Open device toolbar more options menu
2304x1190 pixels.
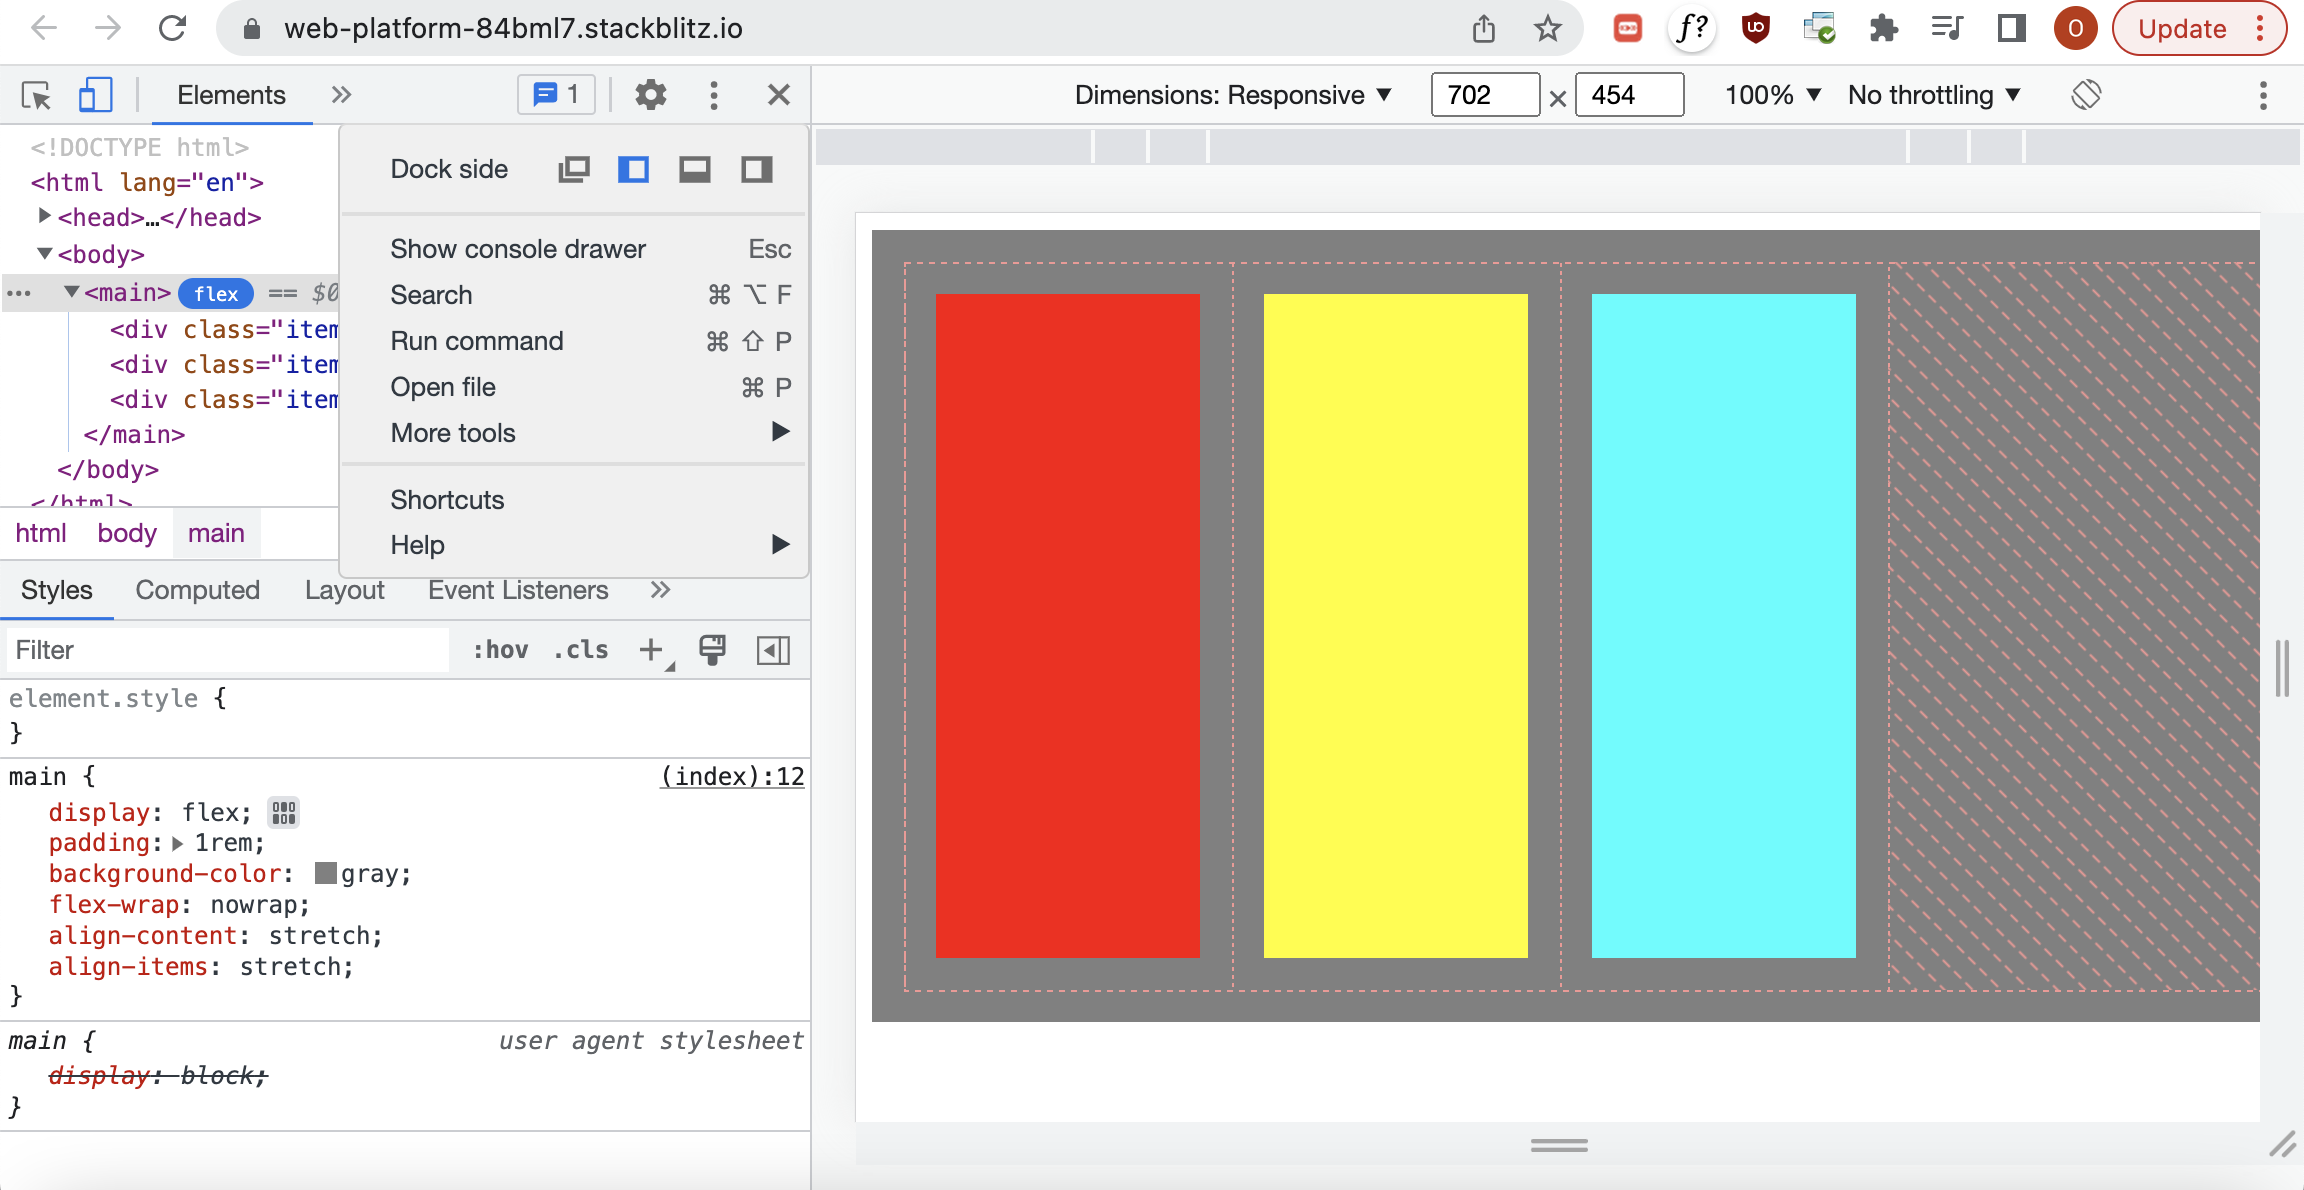pos(2263,95)
